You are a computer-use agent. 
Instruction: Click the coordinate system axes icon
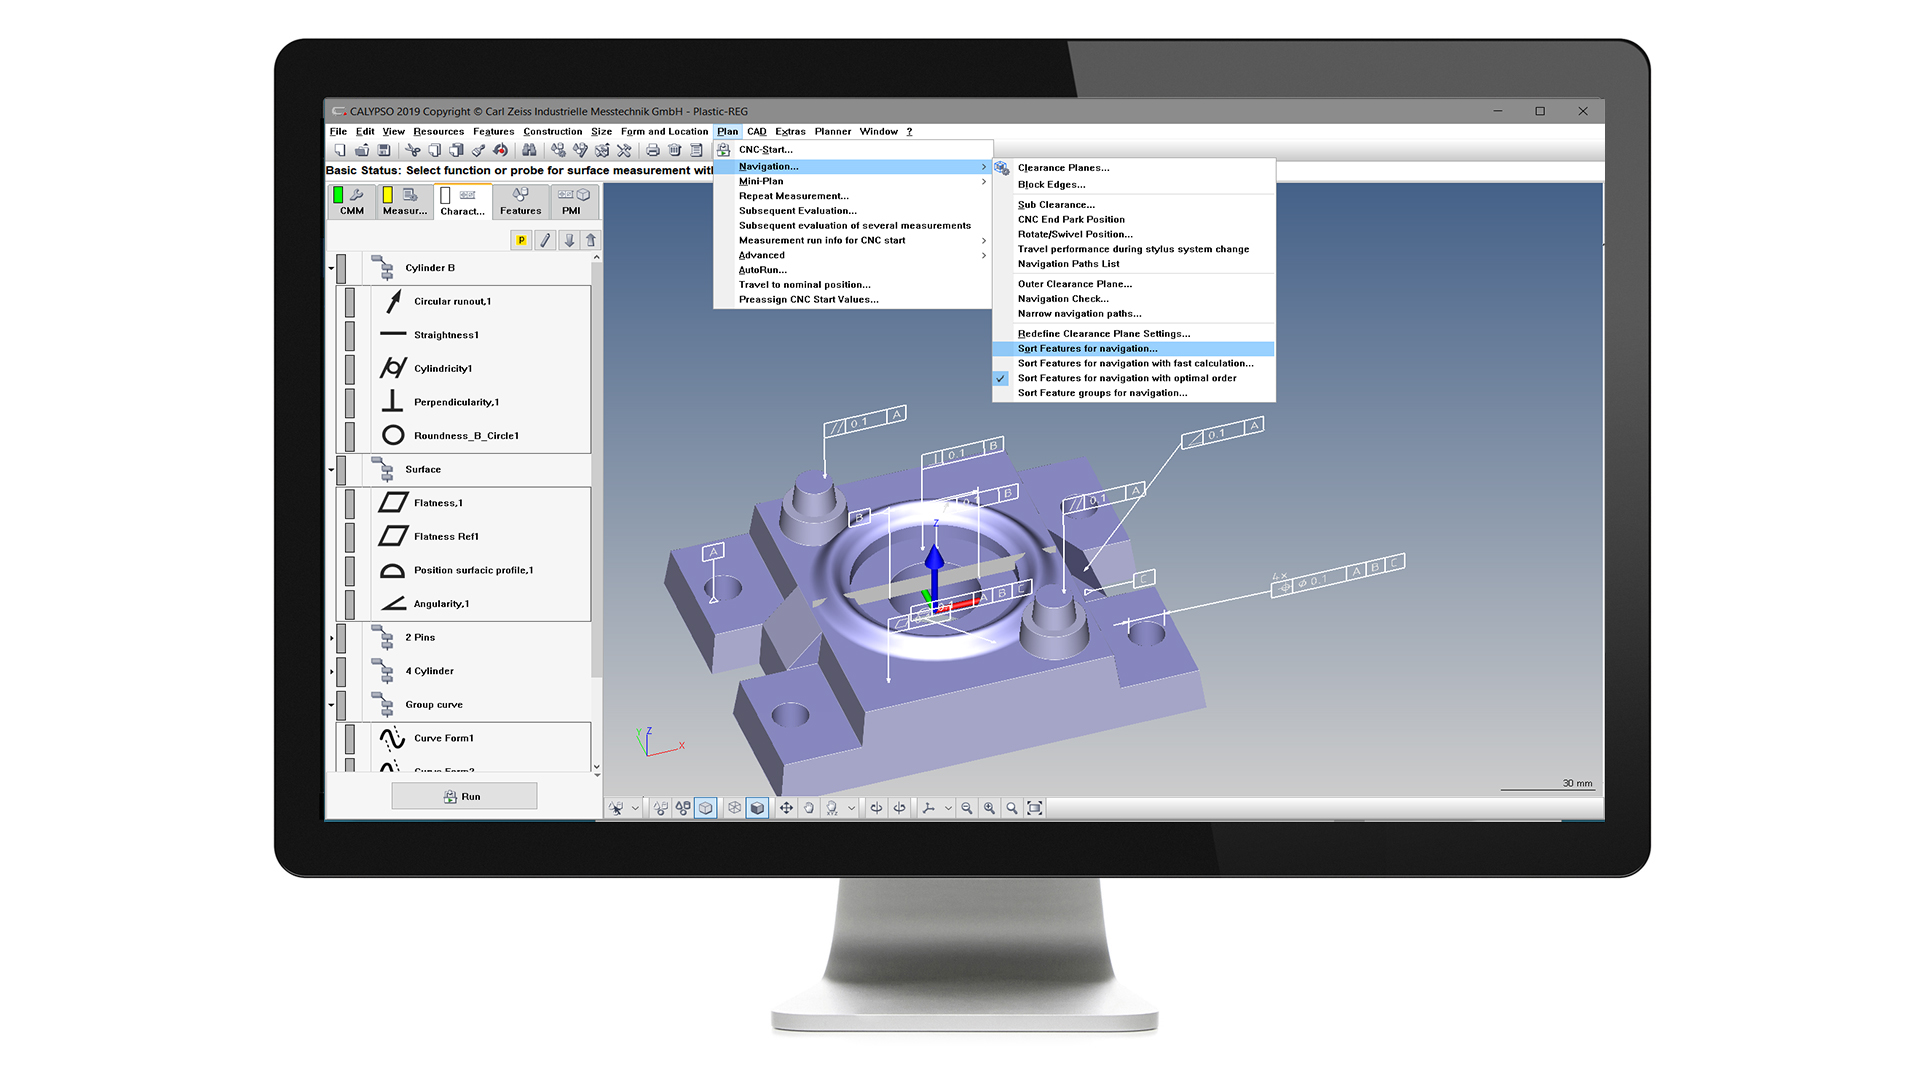point(929,808)
